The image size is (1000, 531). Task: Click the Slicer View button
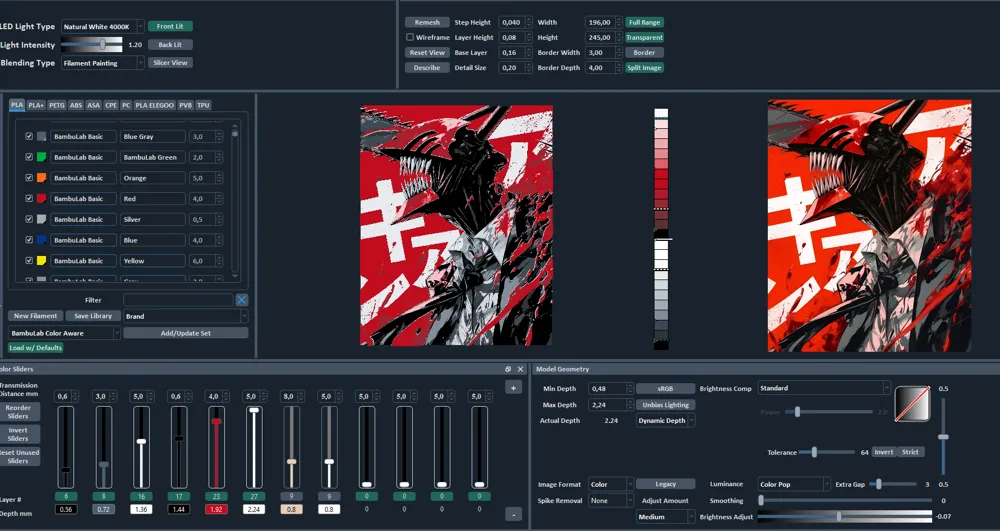pos(170,62)
